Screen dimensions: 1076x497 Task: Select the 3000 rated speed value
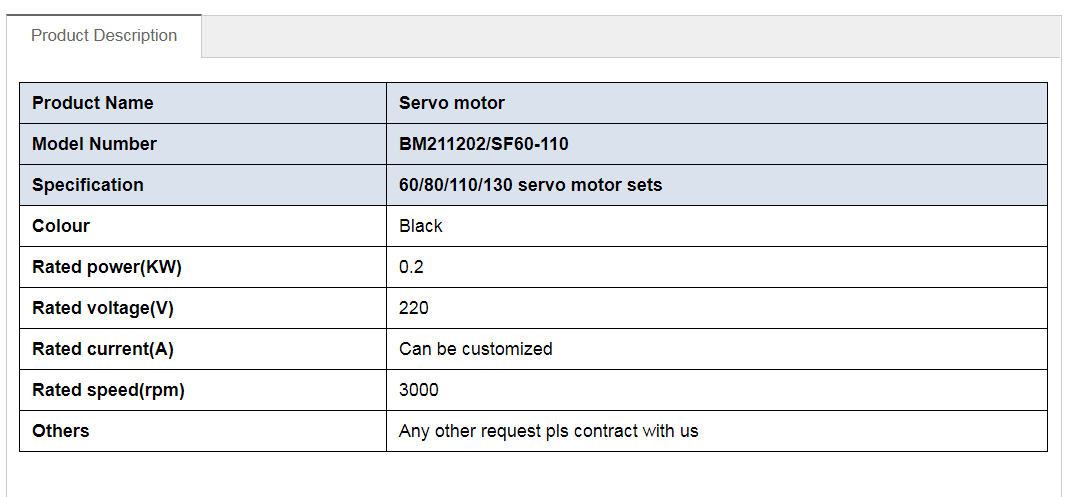pyautogui.click(x=419, y=390)
